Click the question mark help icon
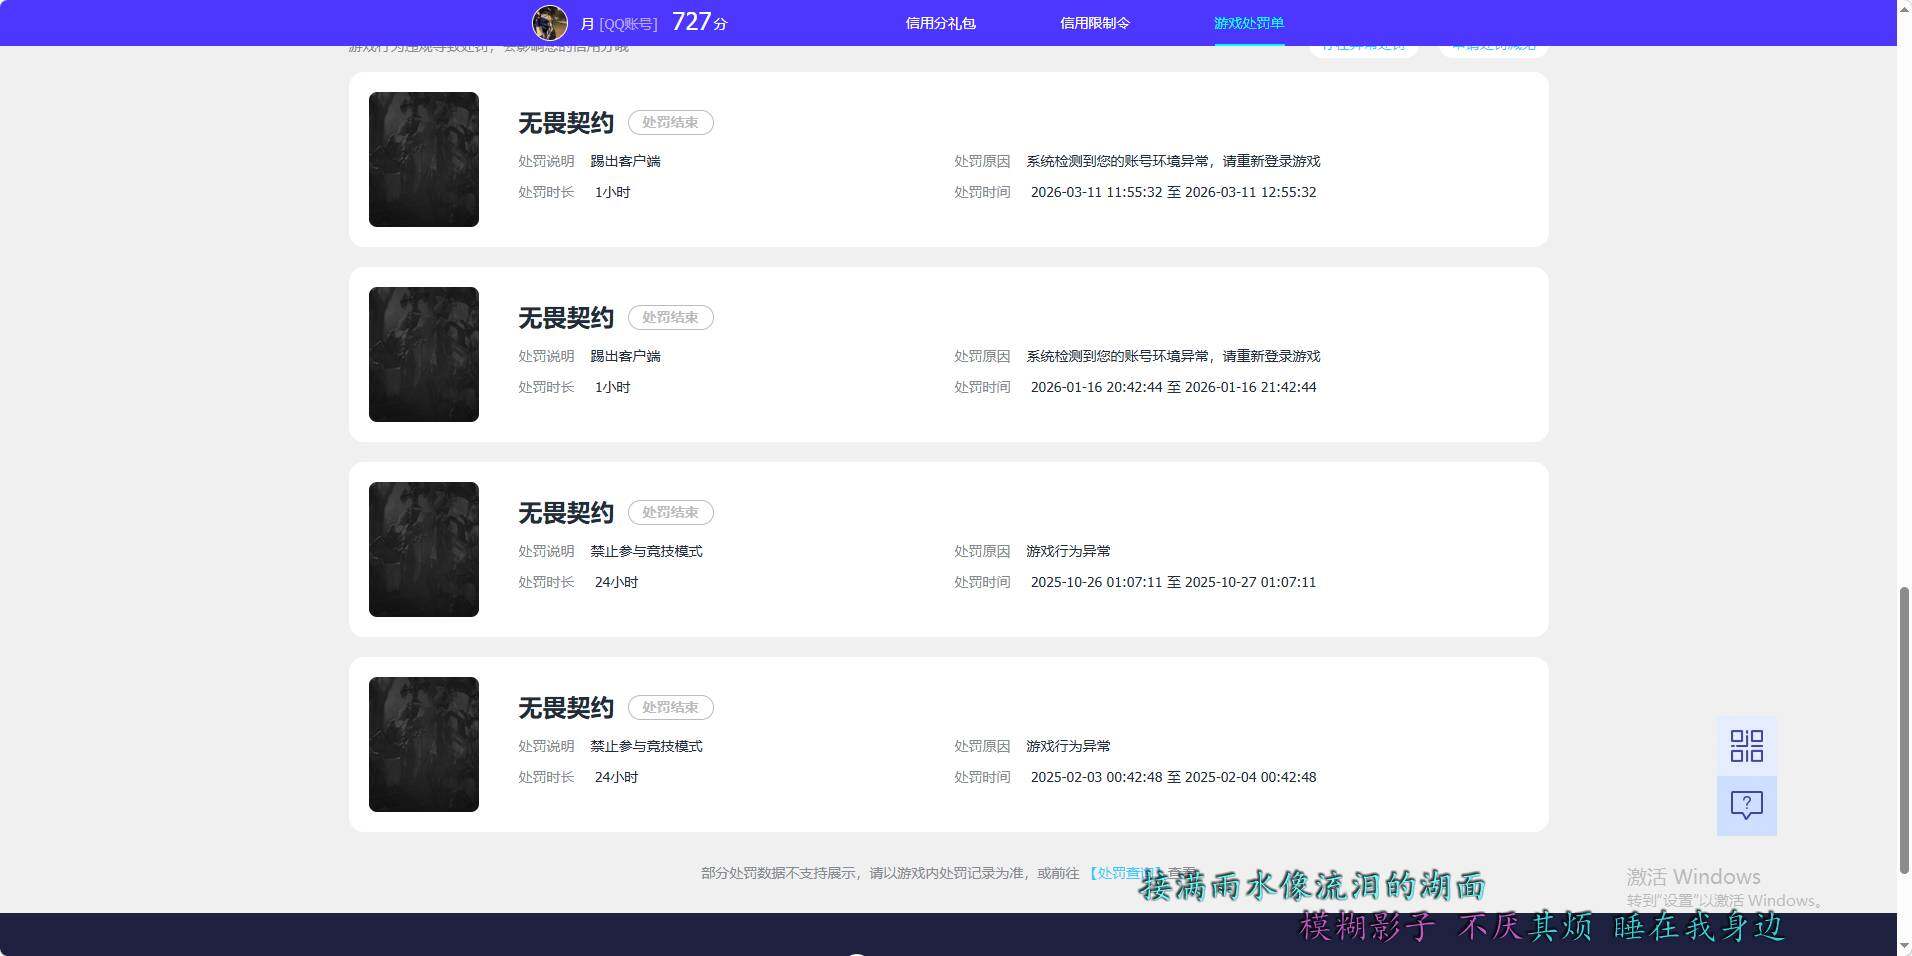 tap(1746, 805)
